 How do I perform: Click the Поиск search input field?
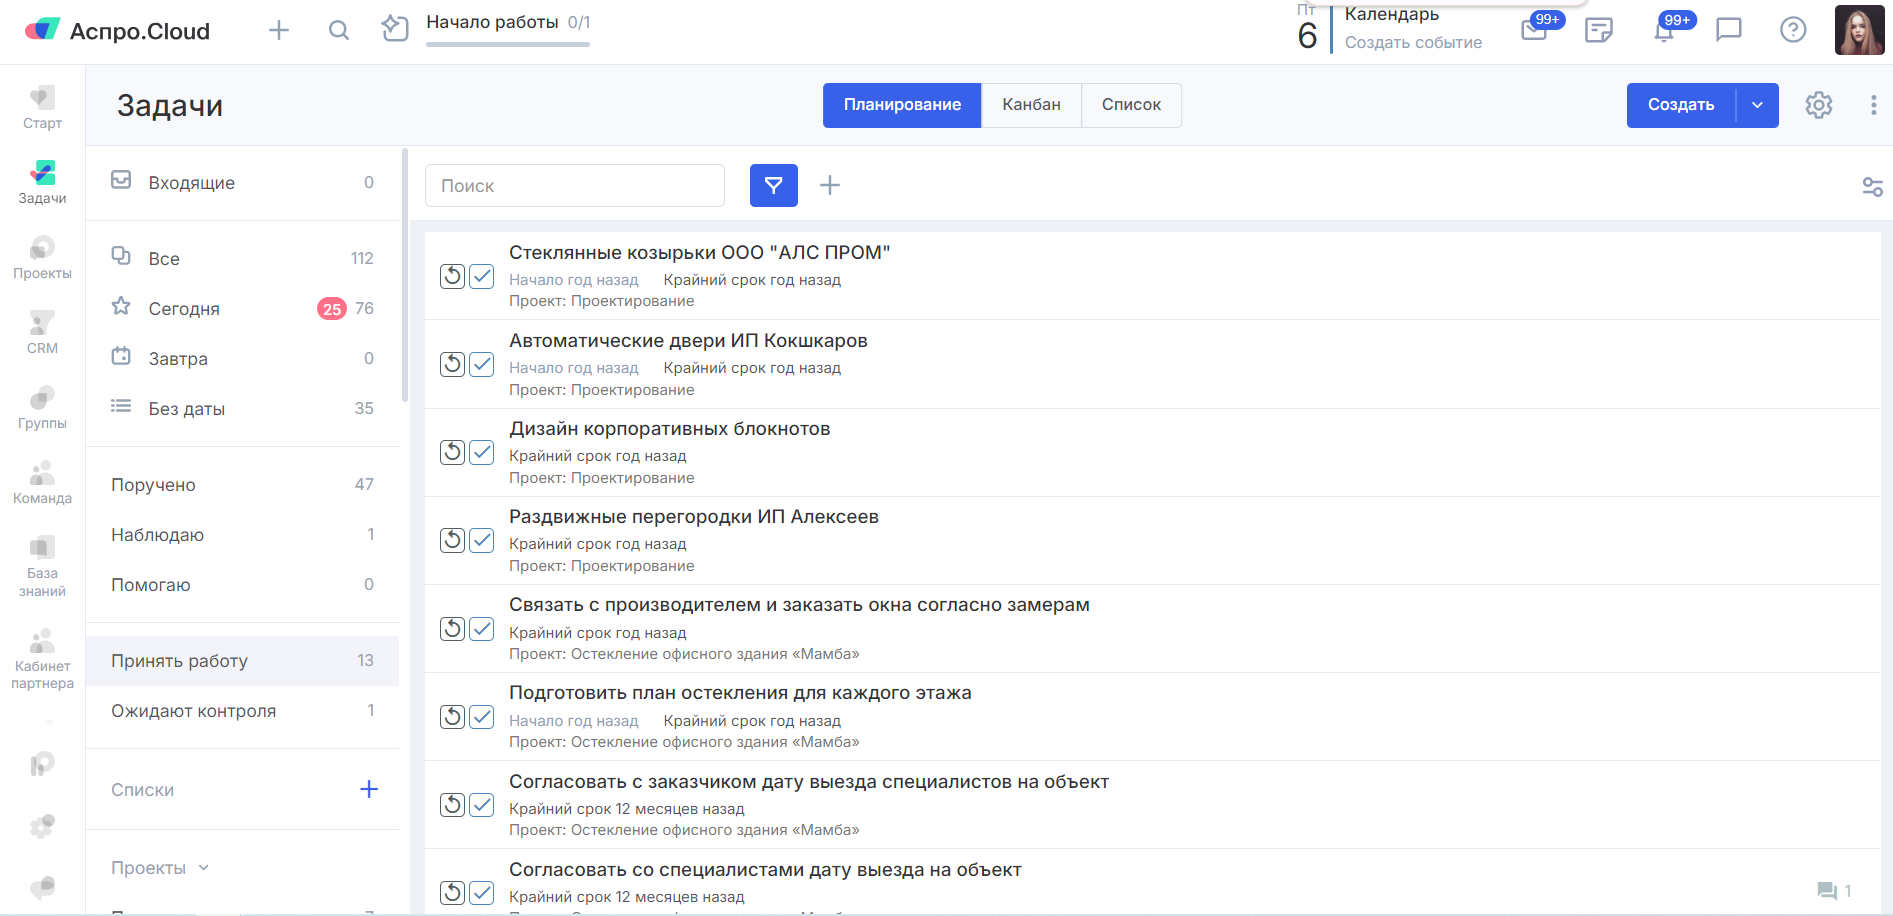pos(574,186)
